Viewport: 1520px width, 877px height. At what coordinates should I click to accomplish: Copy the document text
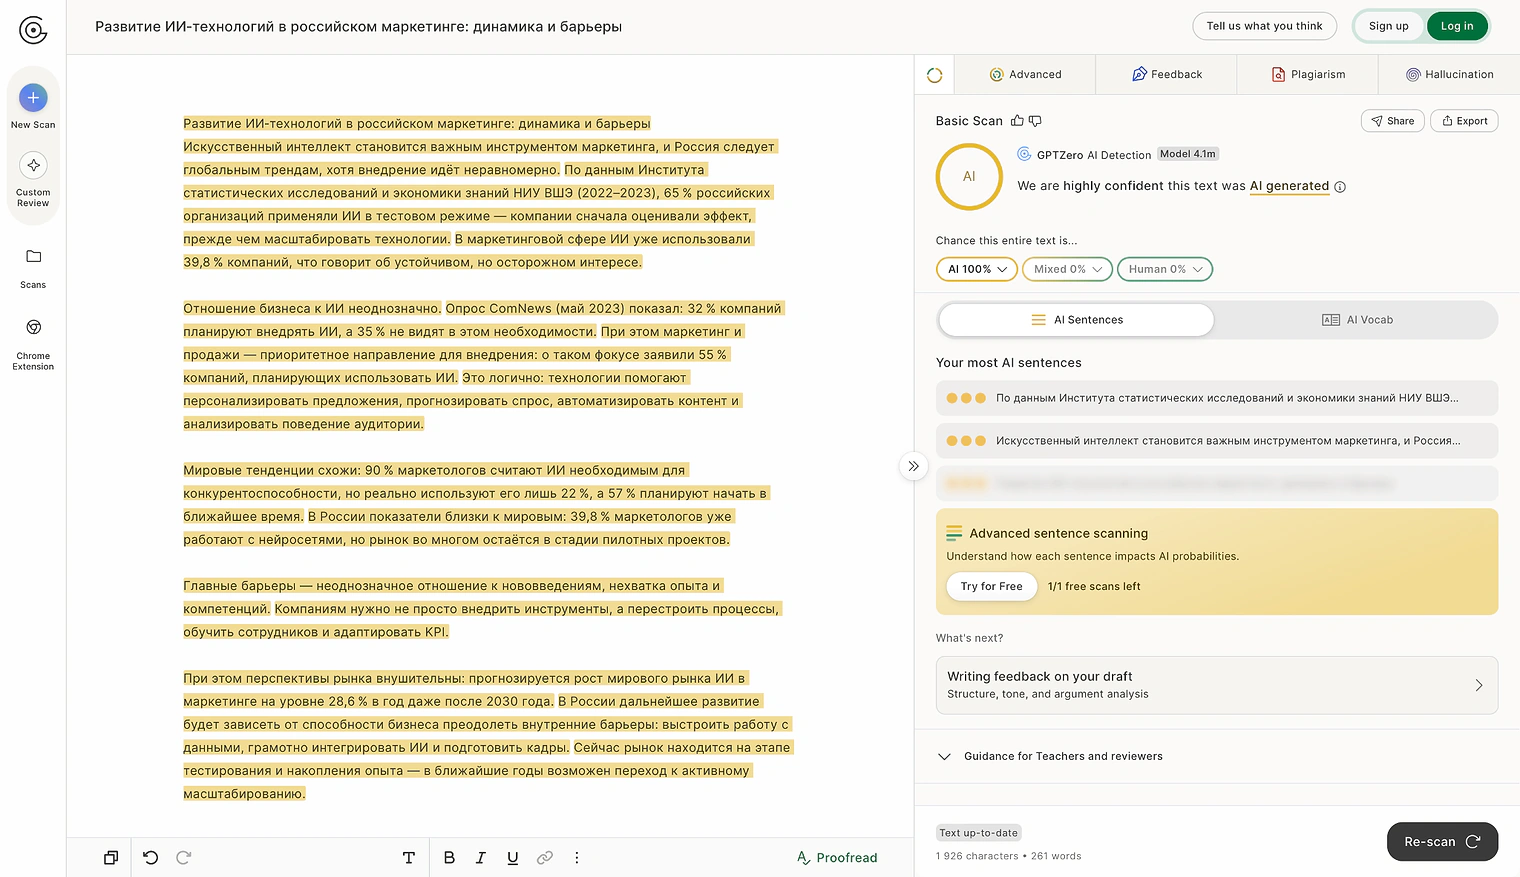111,857
